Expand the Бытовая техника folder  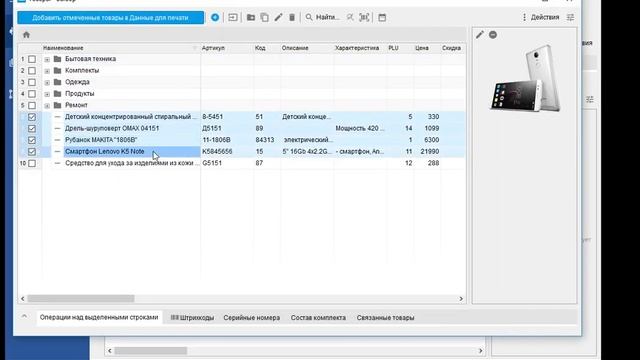[x=47, y=60]
